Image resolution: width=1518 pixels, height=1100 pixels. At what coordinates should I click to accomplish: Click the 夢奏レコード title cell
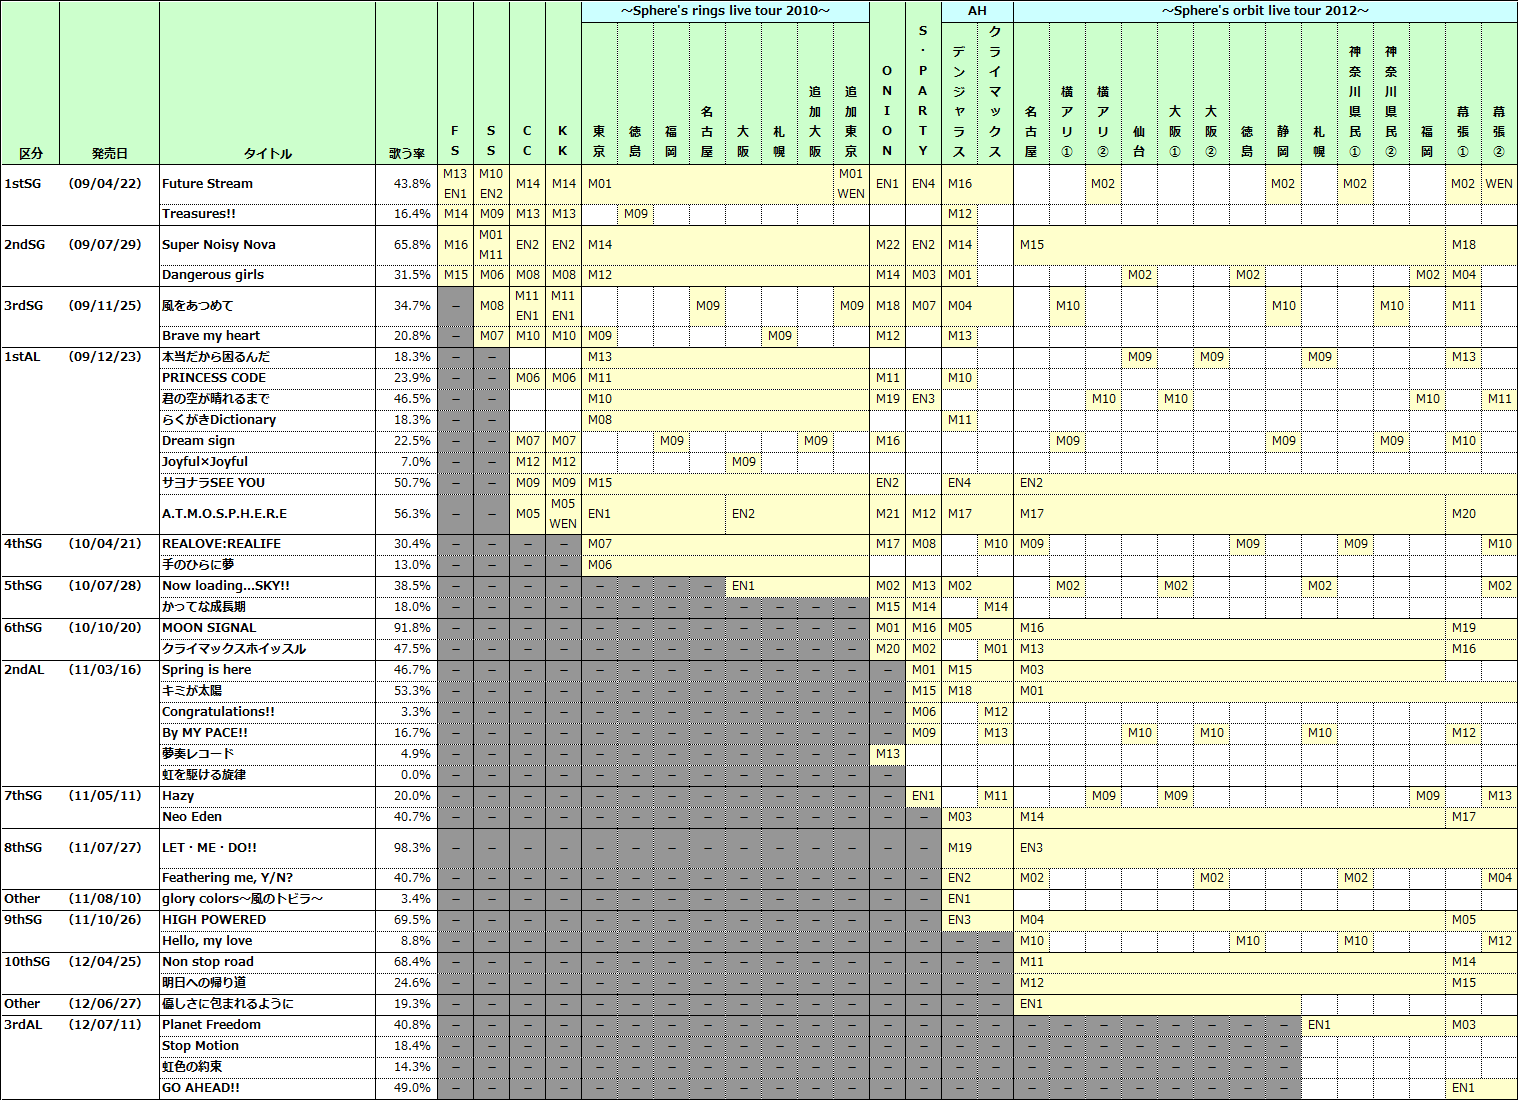click(x=268, y=754)
